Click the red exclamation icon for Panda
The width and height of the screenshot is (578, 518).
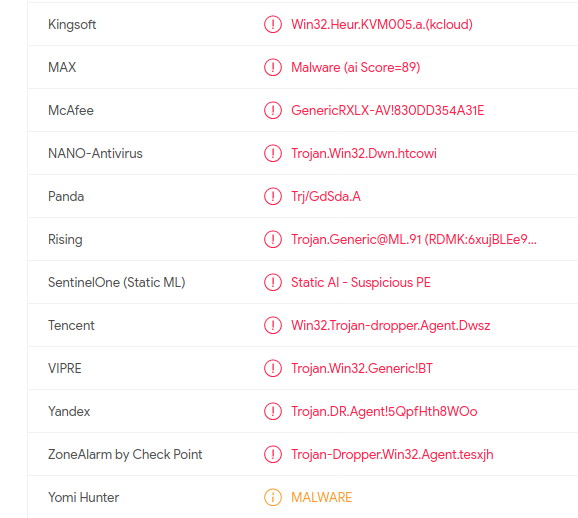tap(273, 197)
